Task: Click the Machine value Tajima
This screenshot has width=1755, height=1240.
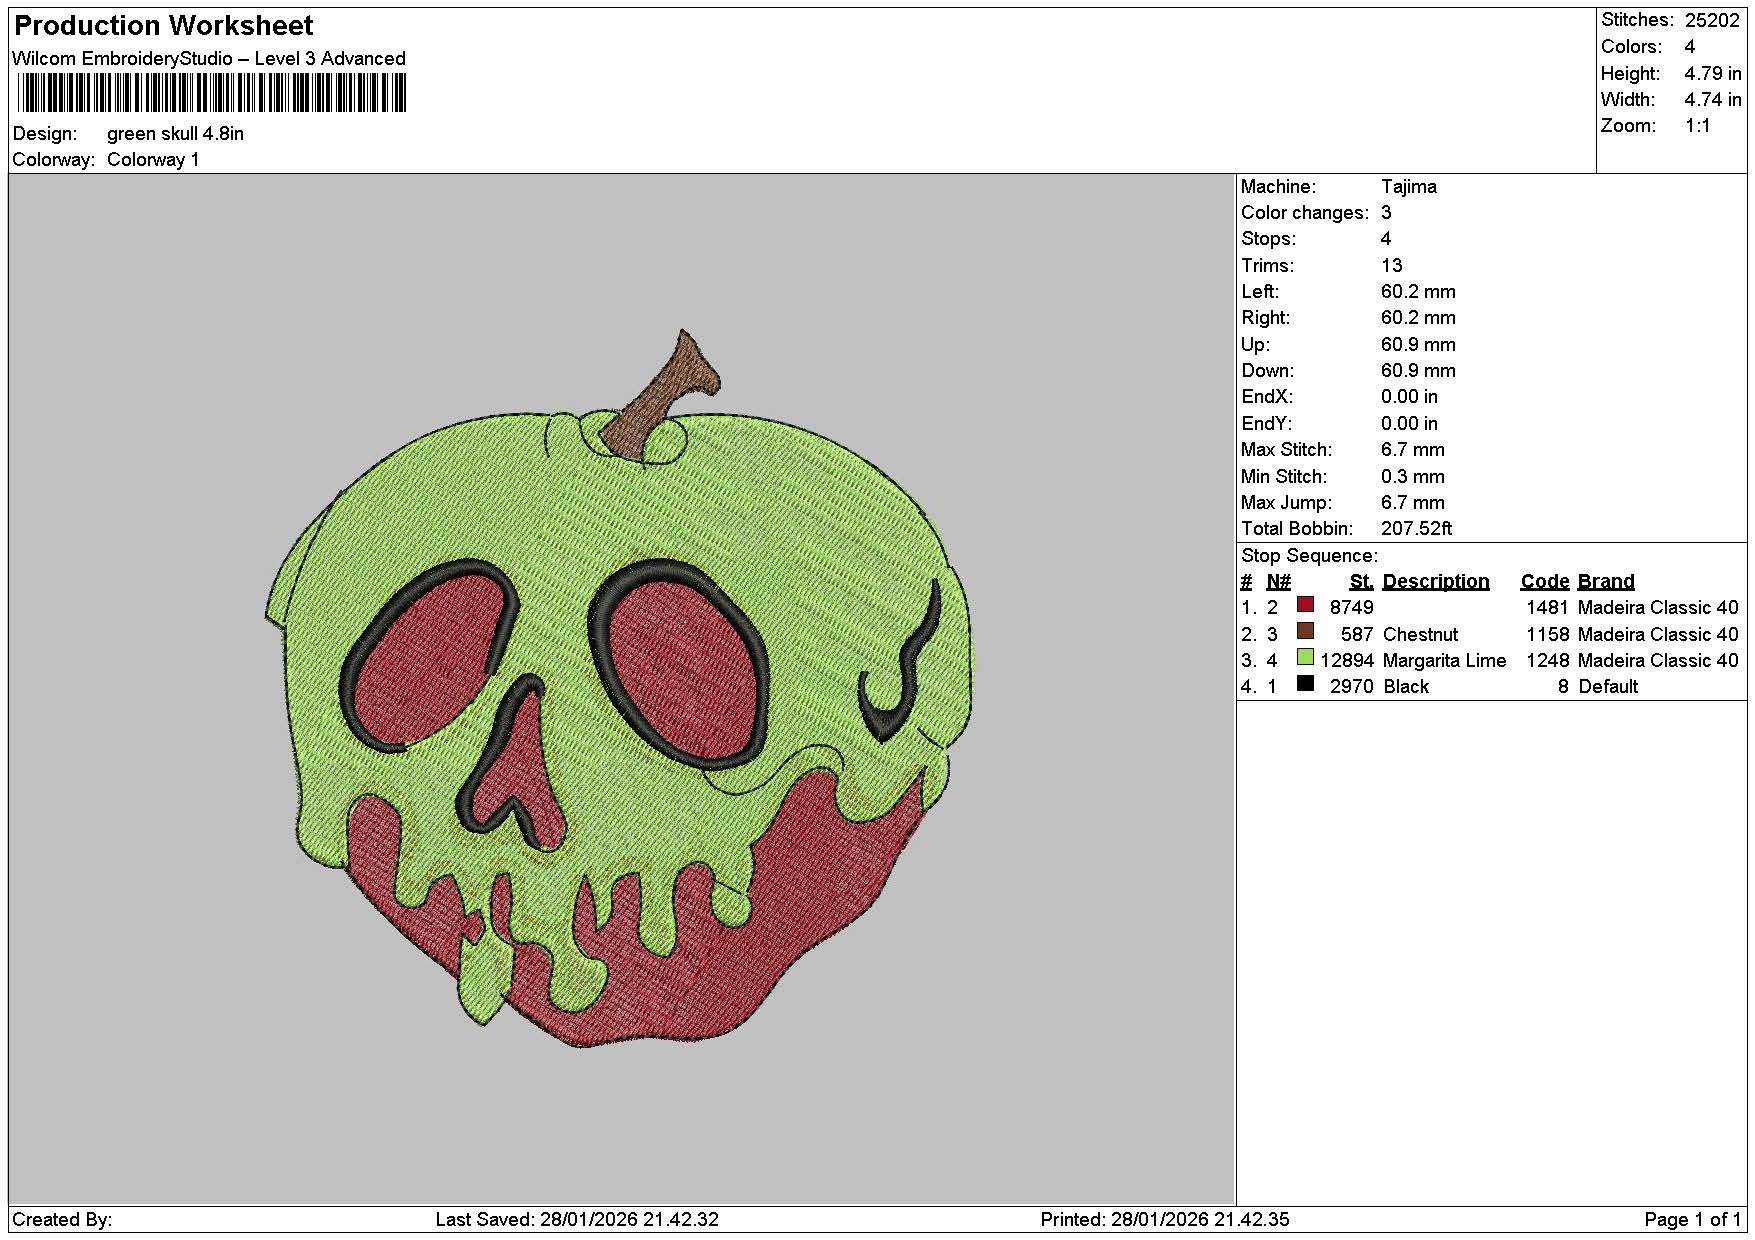Action: tap(1408, 186)
